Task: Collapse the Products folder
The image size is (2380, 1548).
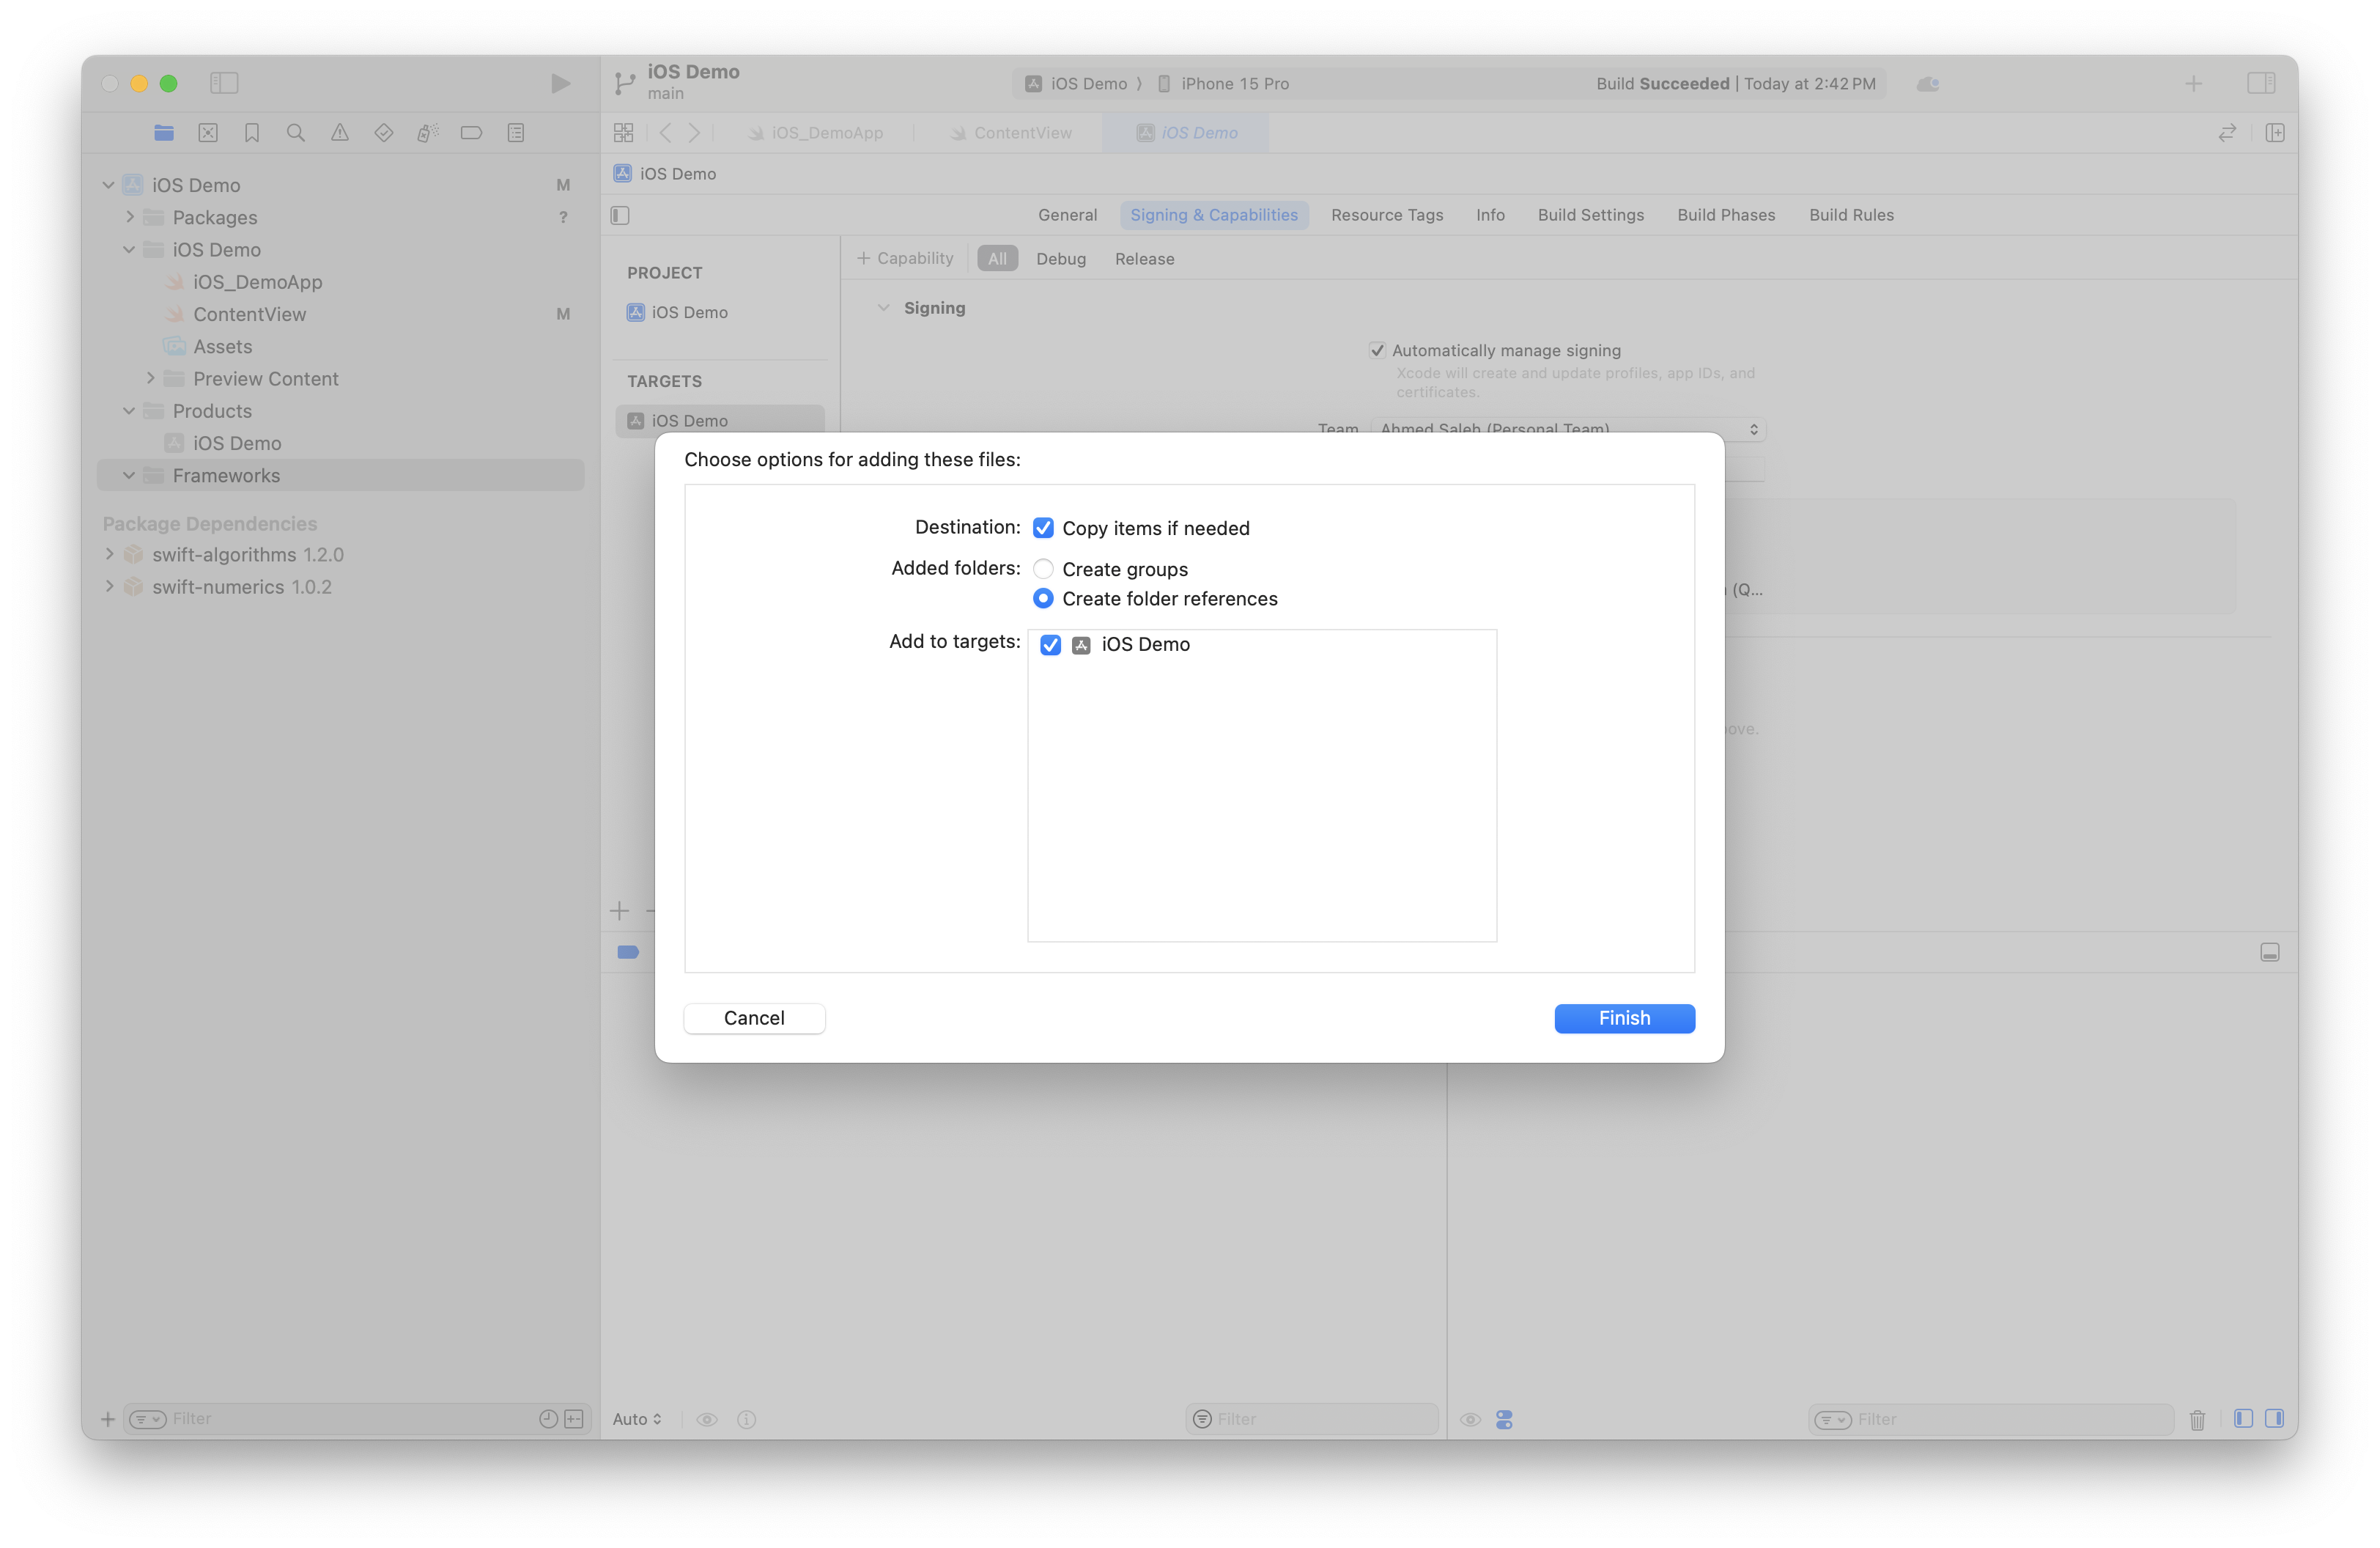Action: [129, 411]
